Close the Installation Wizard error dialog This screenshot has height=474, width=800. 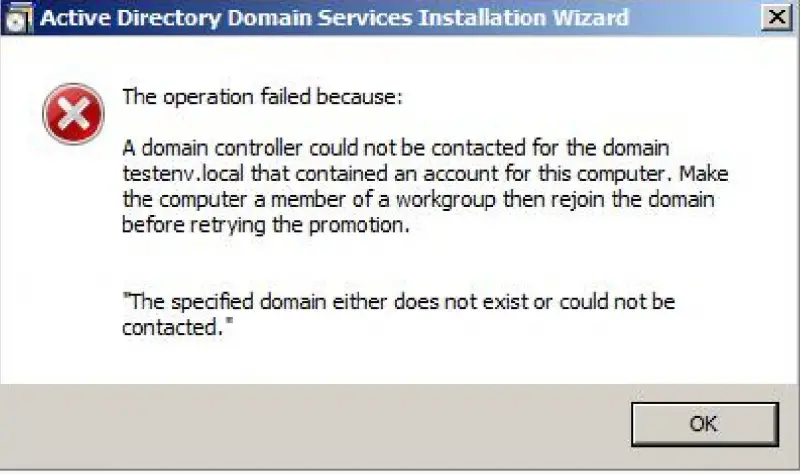click(777, 17)
